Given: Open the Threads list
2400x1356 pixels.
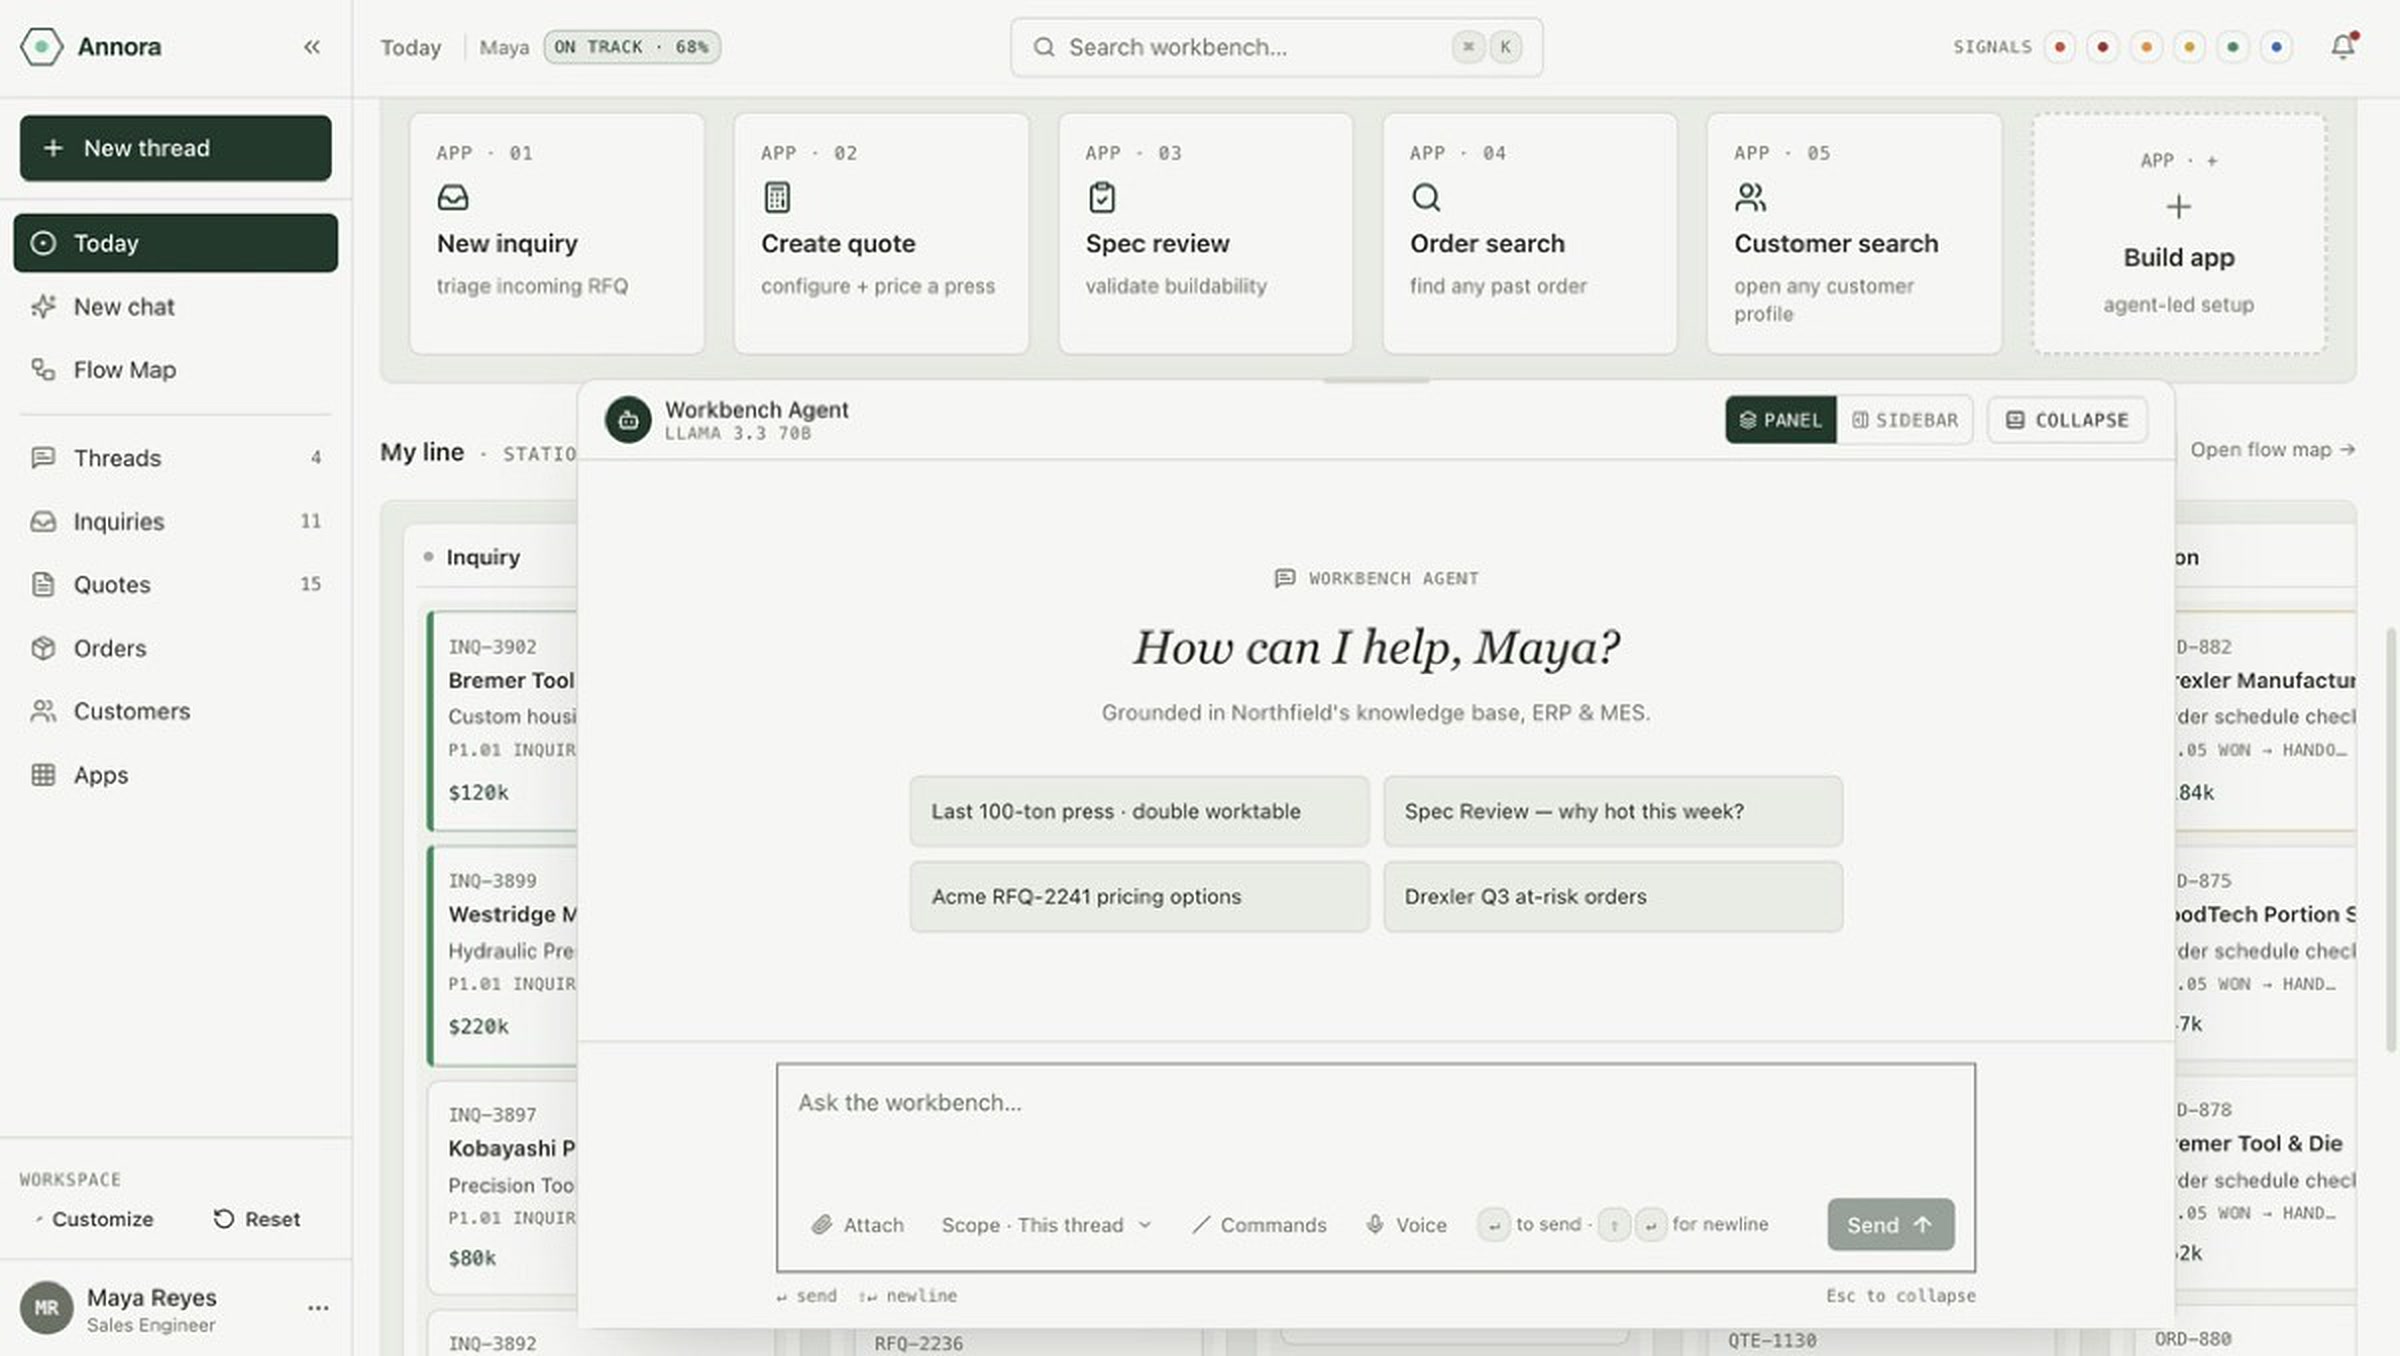Looking at the screenshot, I should pos(176,458).
